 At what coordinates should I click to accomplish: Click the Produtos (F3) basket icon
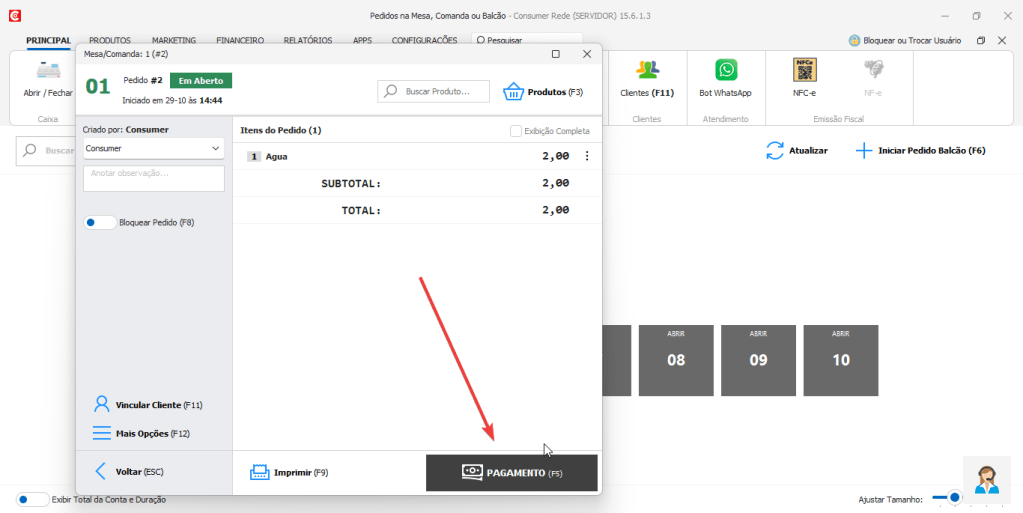coord(514,92)
